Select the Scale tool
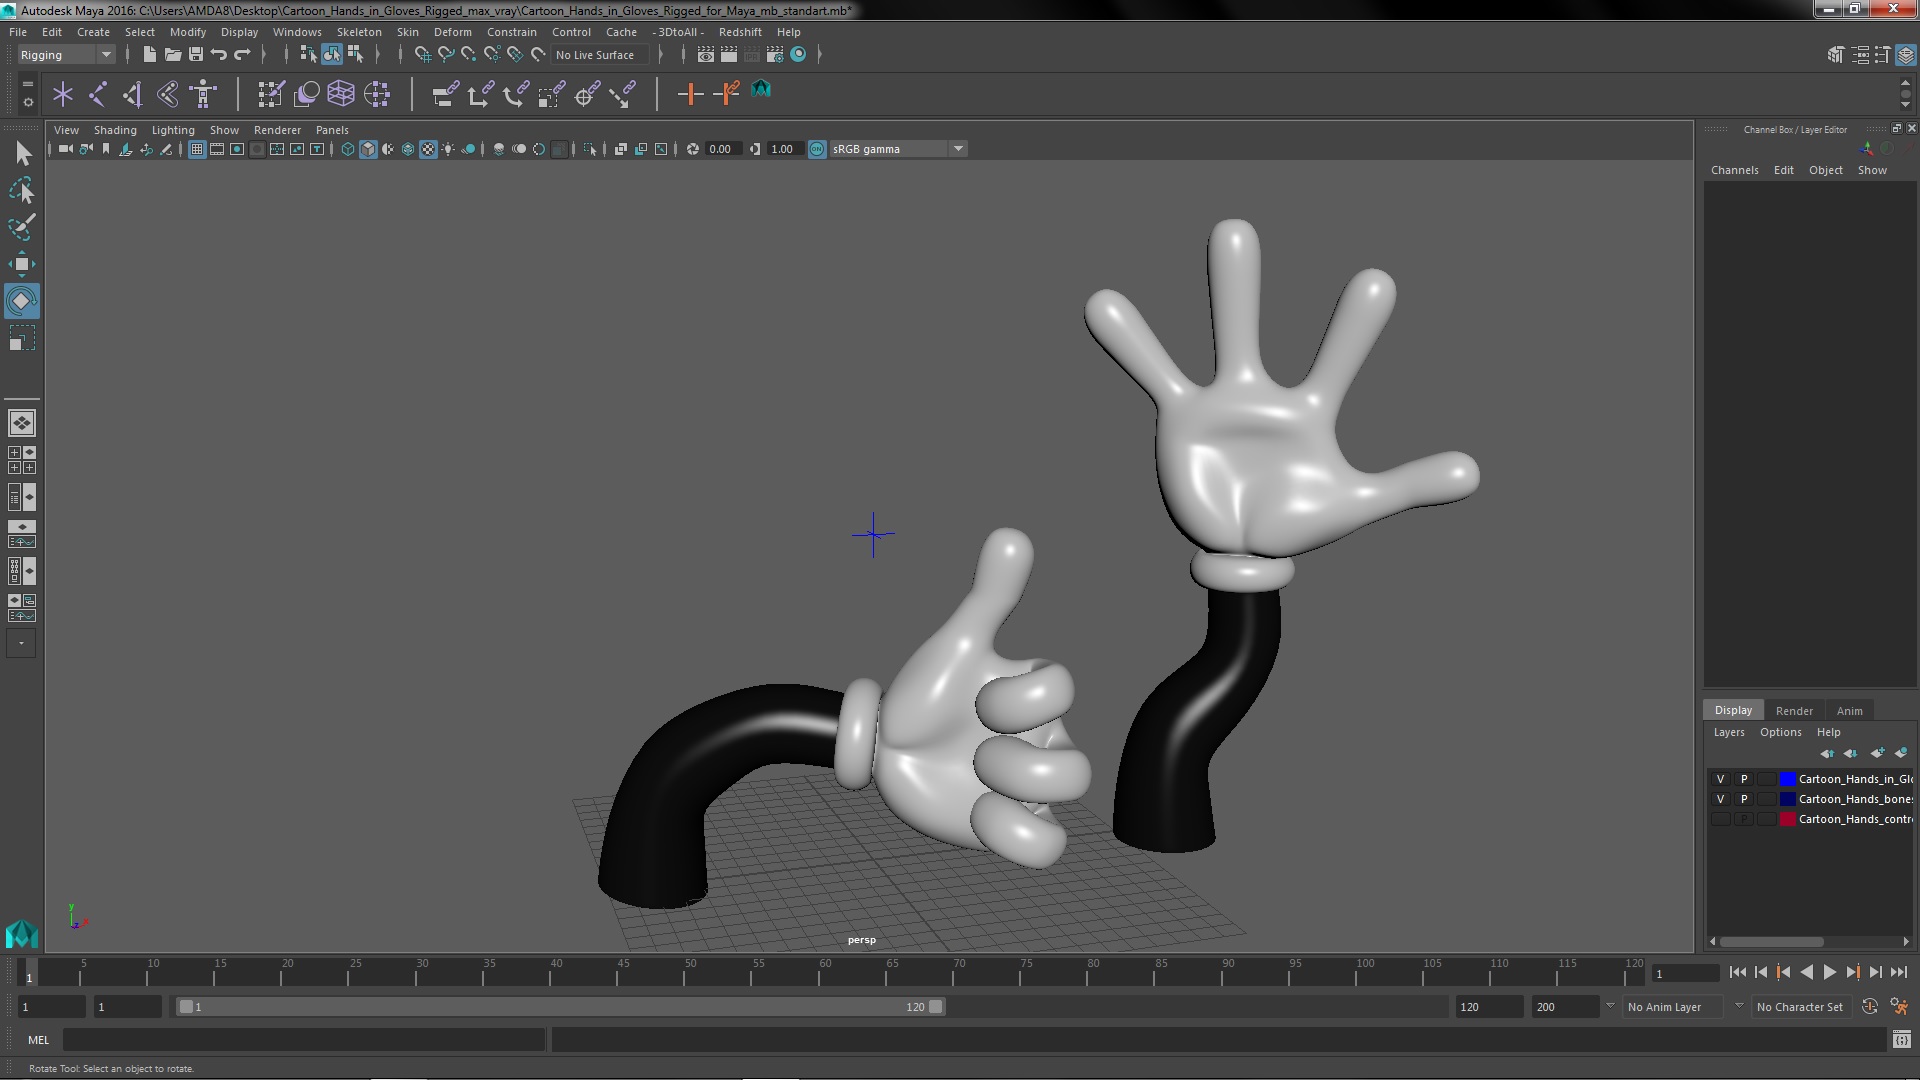 pos(22,338)
